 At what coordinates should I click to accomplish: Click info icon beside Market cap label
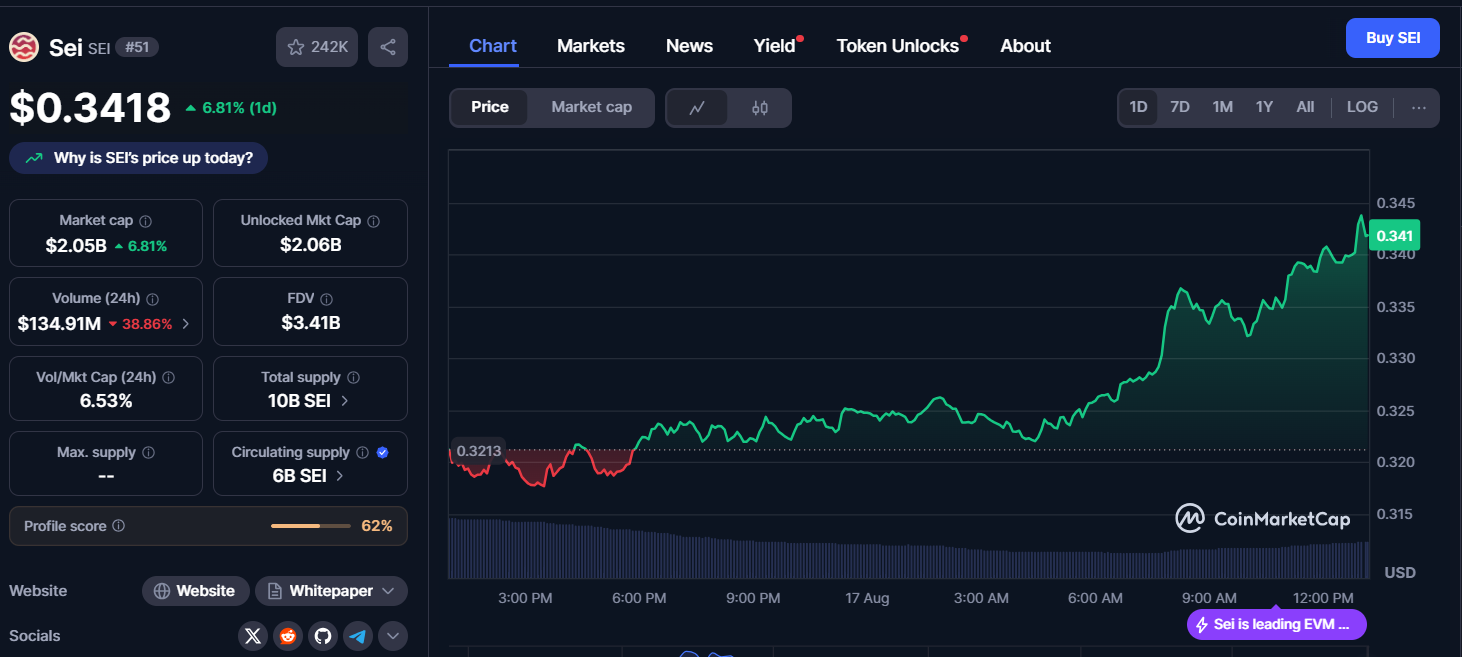146,221
